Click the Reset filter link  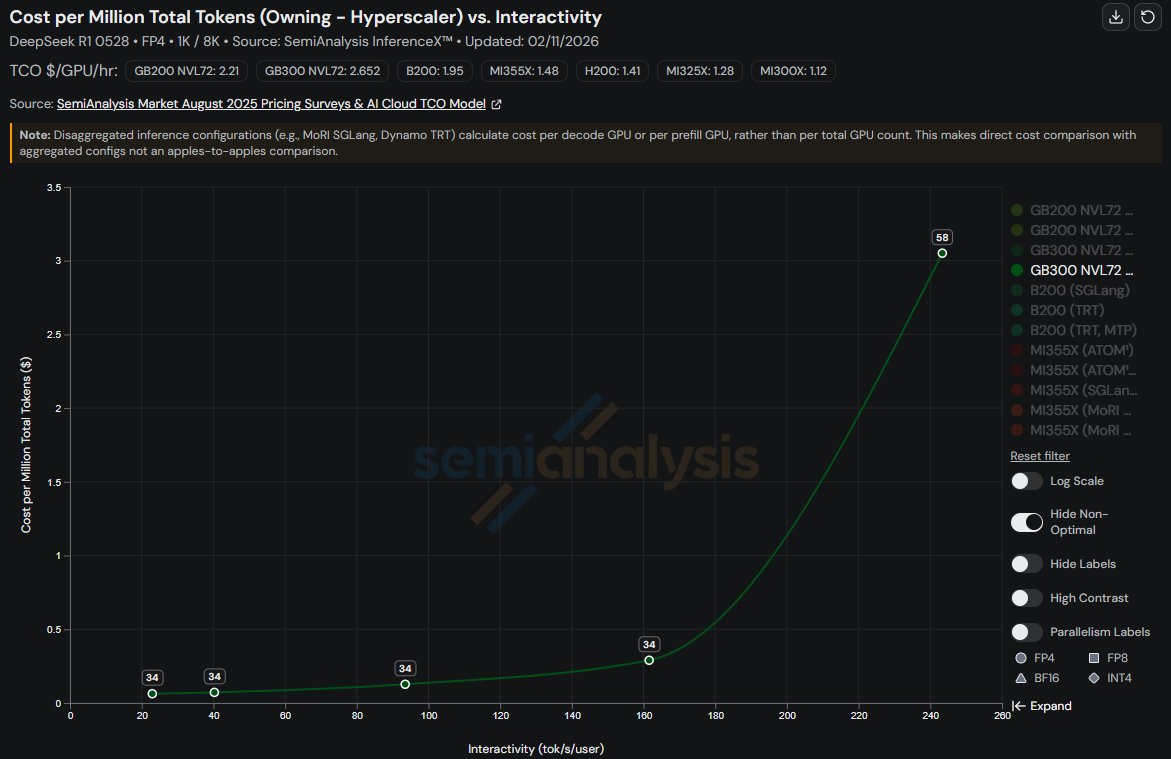[1039, 456]
